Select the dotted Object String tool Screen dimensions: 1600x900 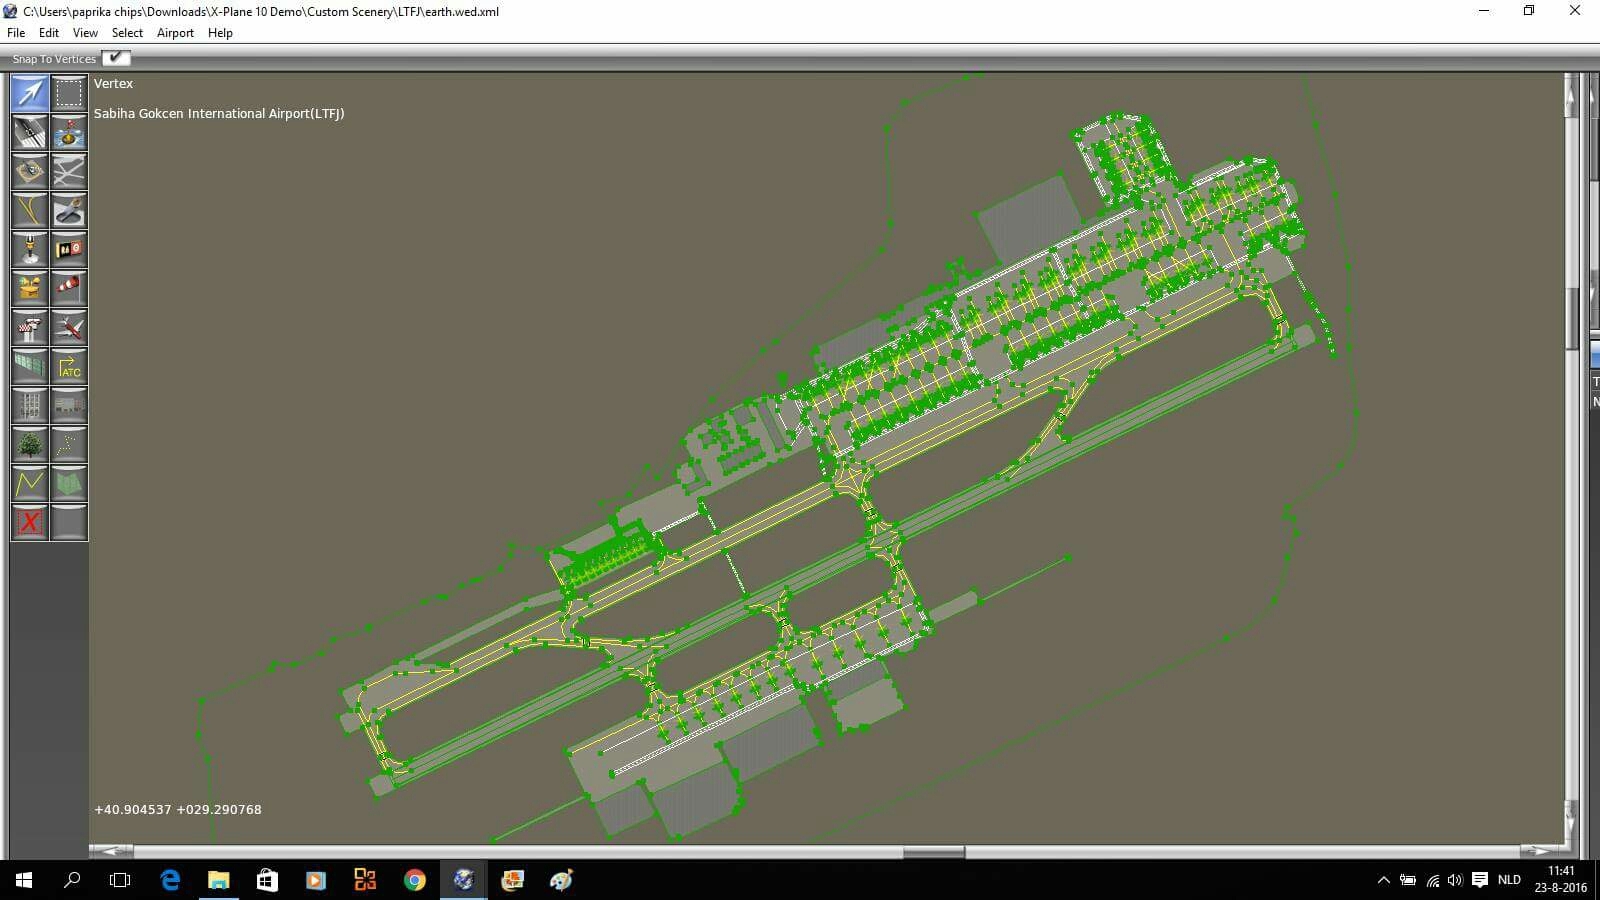click(x=69, y=444)
